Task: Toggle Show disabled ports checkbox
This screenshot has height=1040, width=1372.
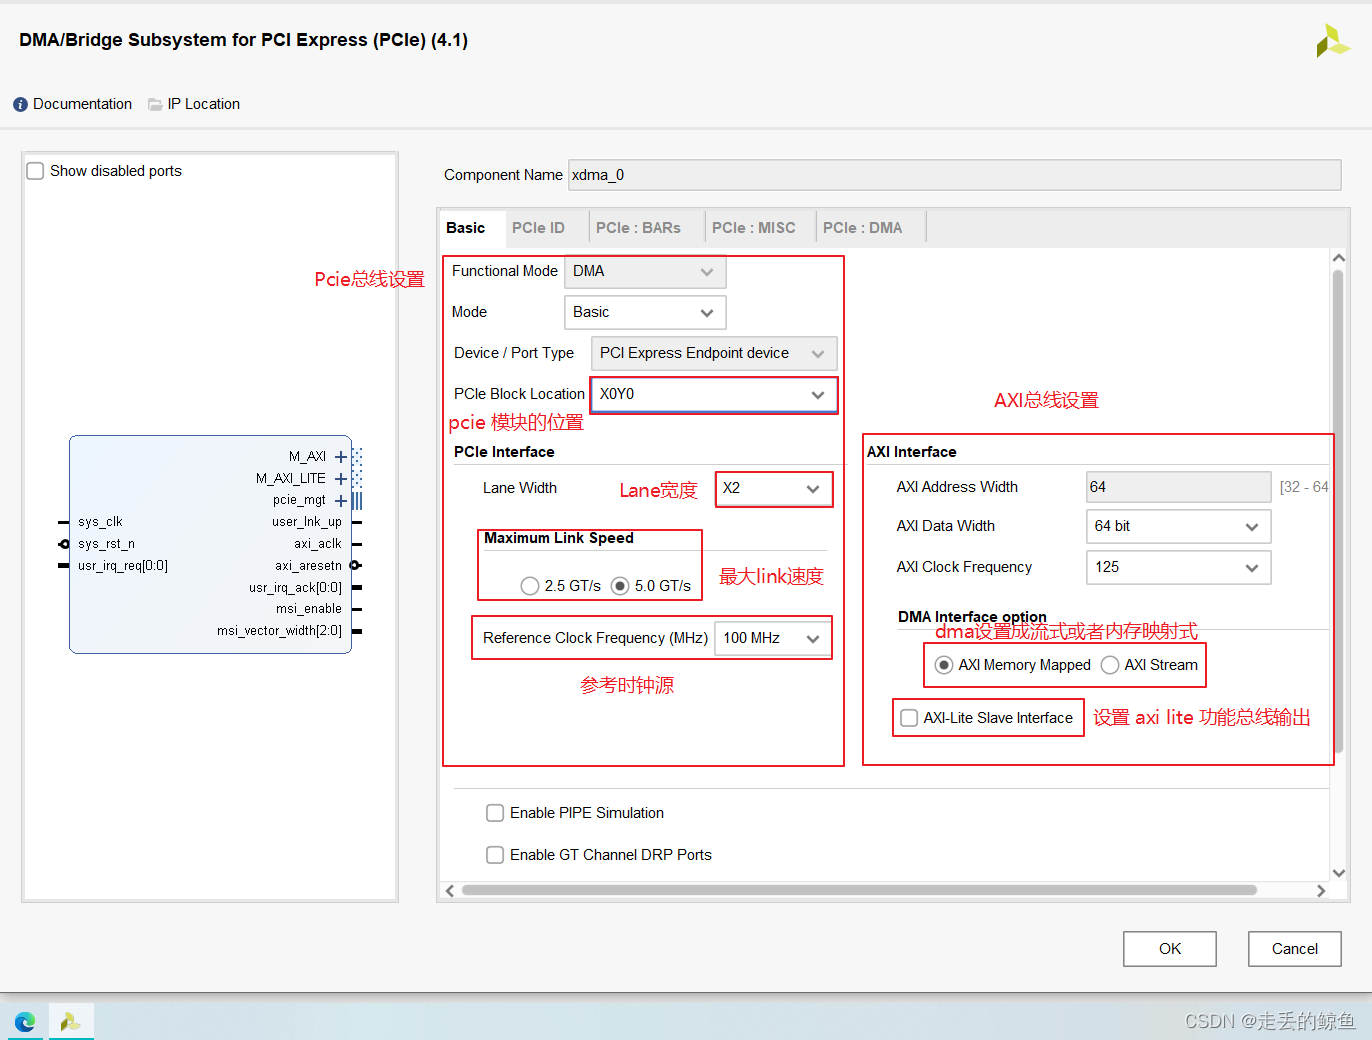Action: [x=35, y=171]
